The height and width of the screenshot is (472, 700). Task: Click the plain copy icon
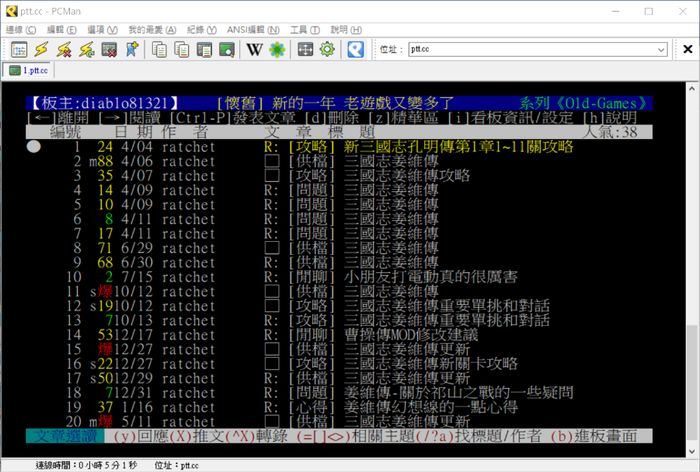(159, 50)
